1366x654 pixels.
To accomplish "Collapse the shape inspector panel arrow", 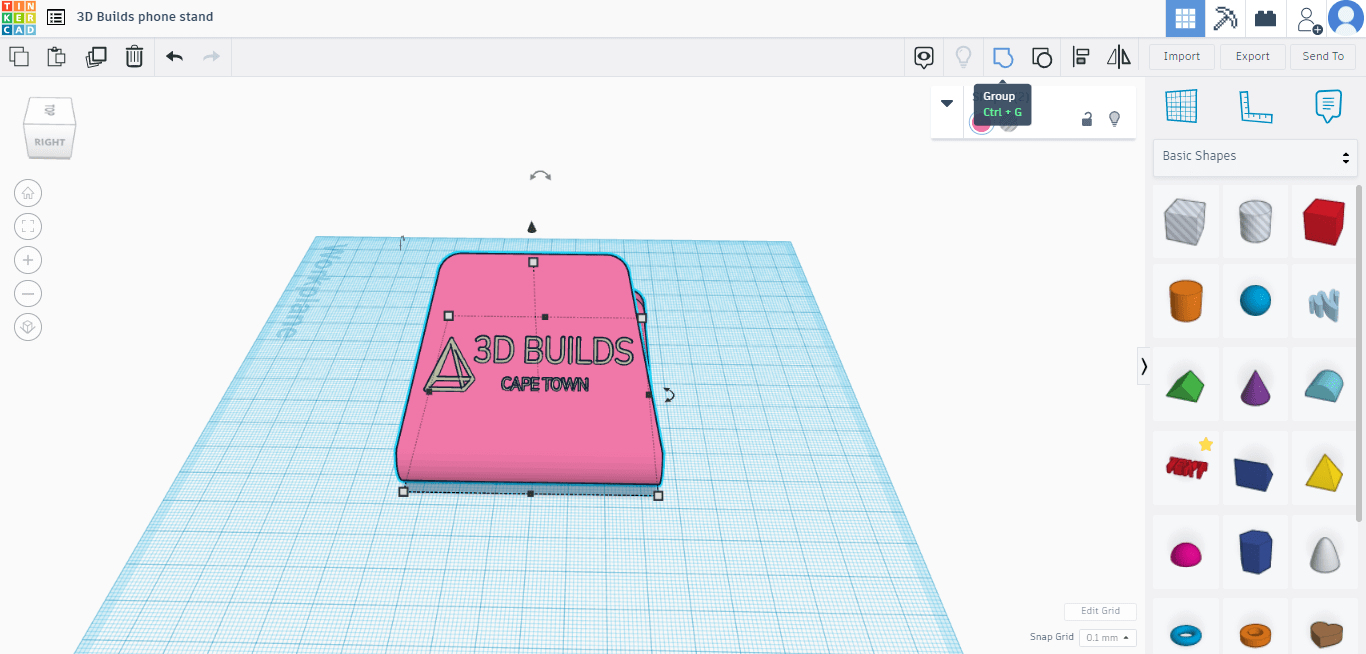I will pos(947,103).
